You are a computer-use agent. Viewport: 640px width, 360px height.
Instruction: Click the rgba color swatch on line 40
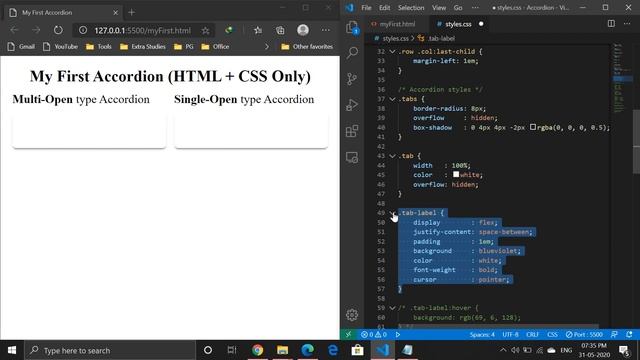(533, 127)
